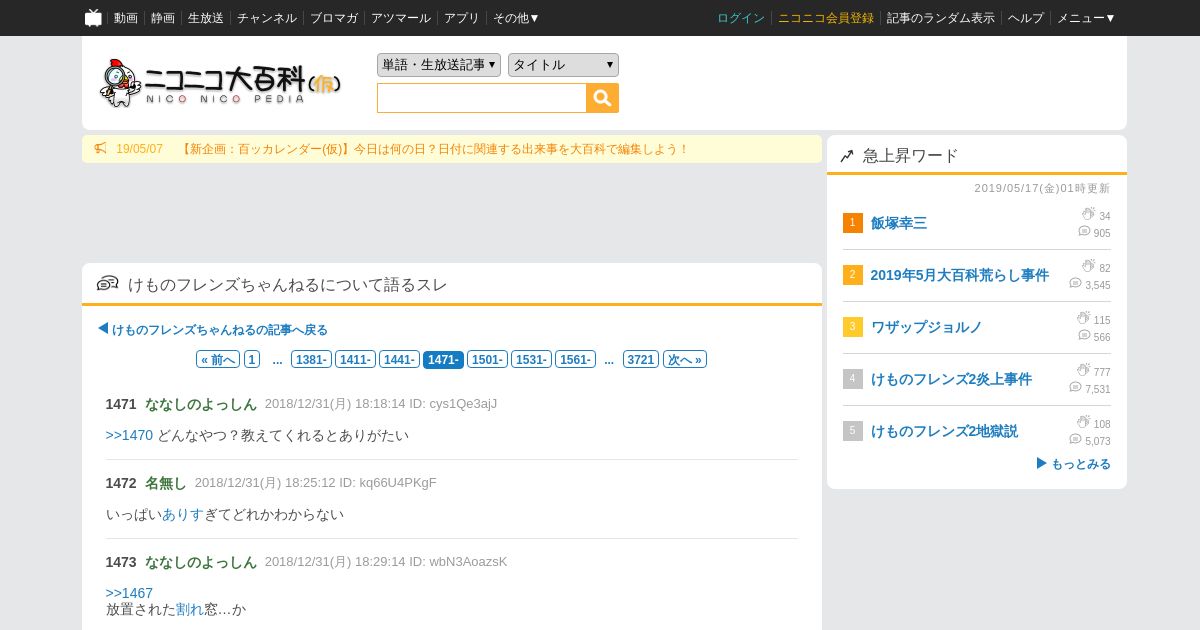The height and width of the screenshot is (630, 1200).
Task: Click the ありす word link
Action: (183, 514)
